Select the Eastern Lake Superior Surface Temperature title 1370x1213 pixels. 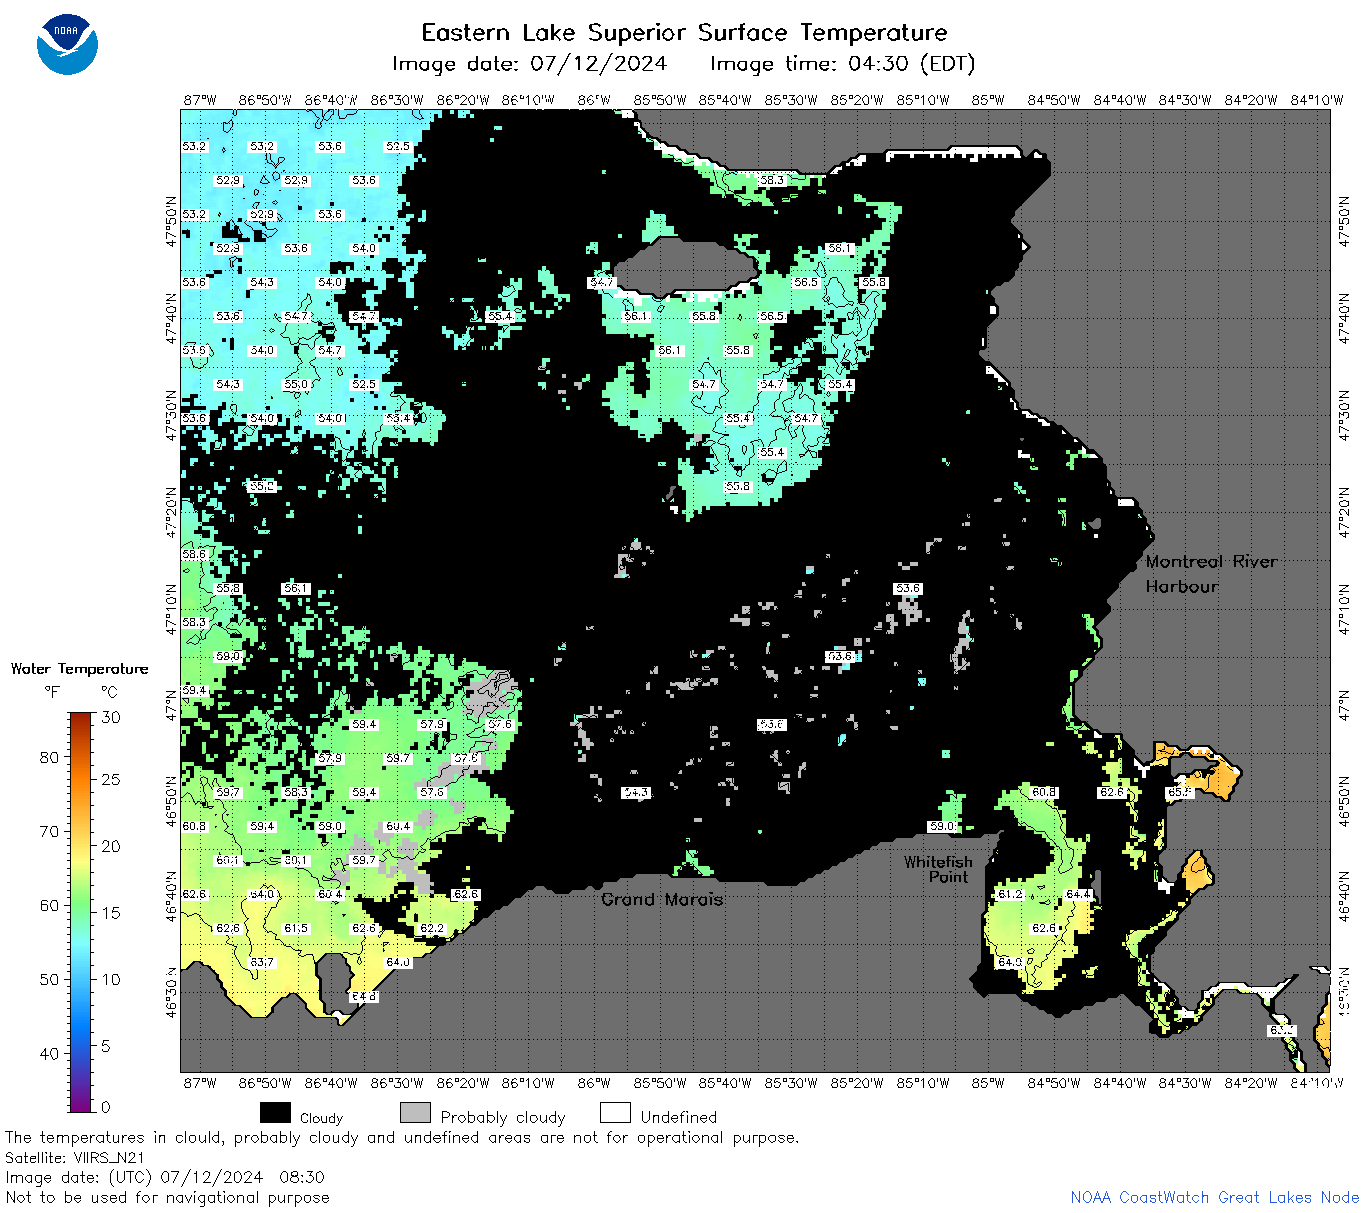click(684, 32)
